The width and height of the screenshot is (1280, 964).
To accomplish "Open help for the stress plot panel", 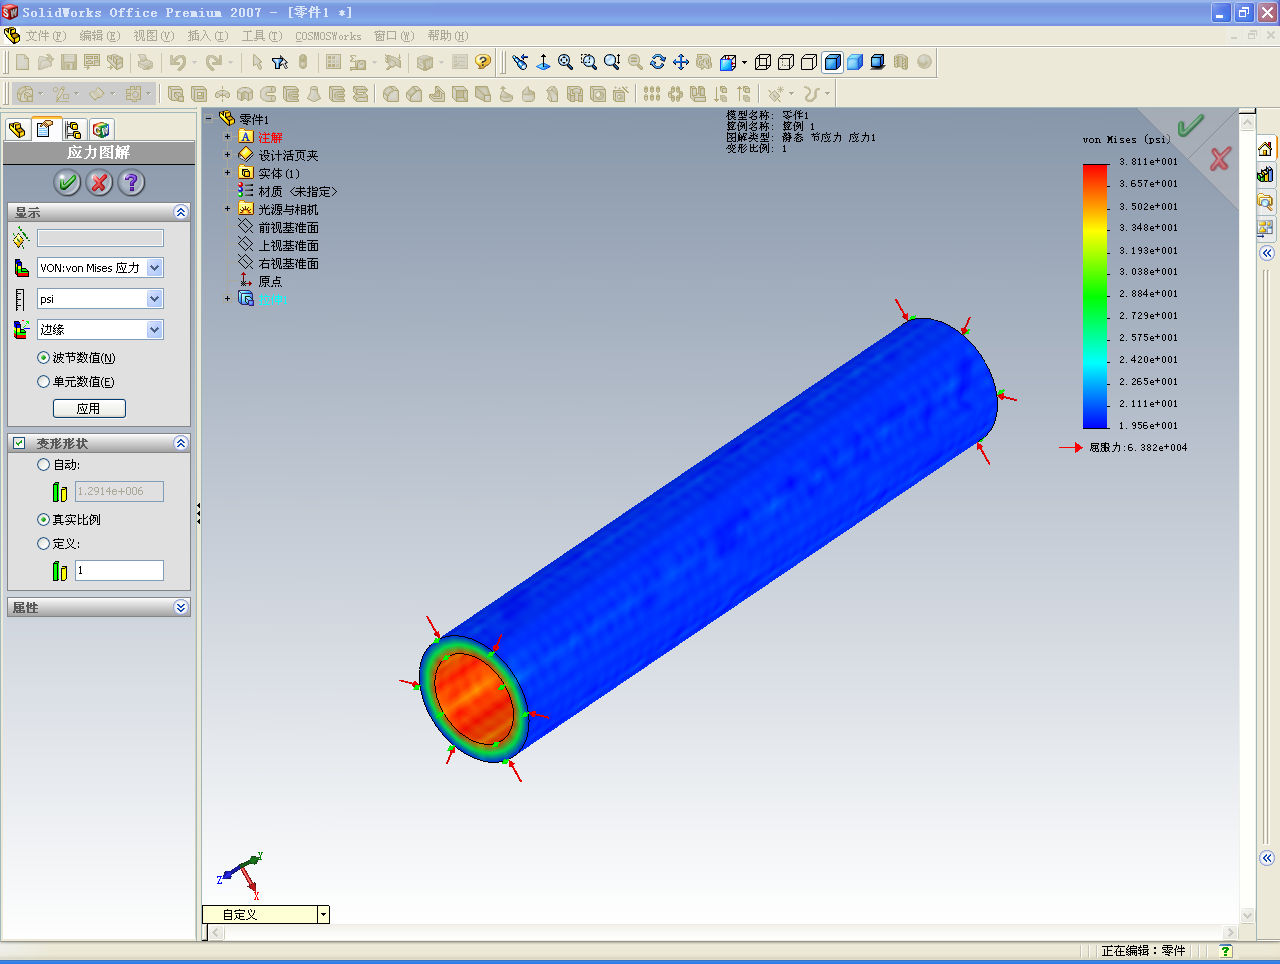I will pos(131,183).
